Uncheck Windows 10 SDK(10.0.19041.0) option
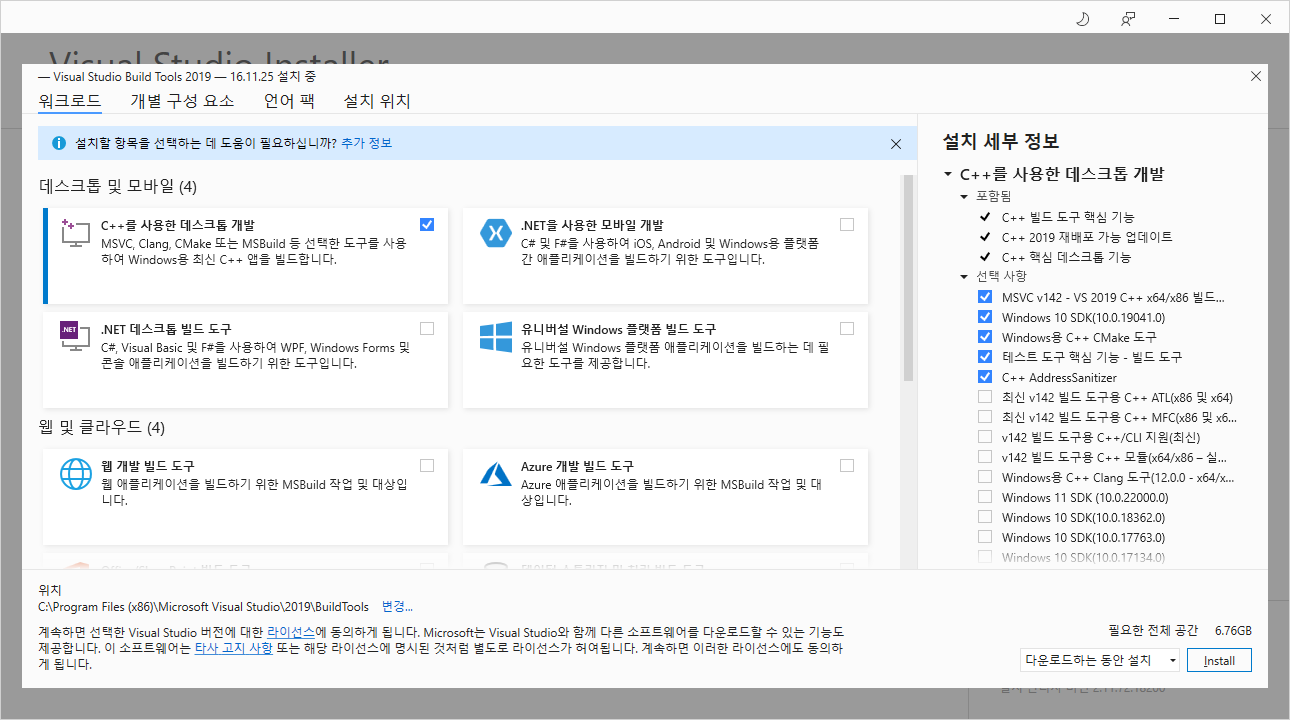This screenshot has height=720, width=1290. pyautogui.click(x=985, y=317)
